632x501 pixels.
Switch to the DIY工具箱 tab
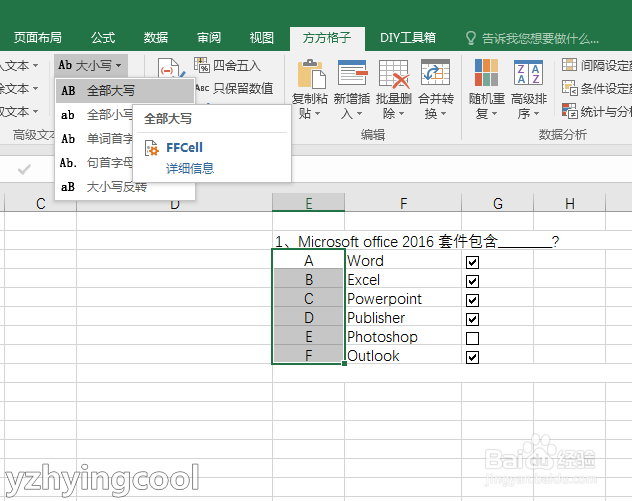(x=407, y=38)
